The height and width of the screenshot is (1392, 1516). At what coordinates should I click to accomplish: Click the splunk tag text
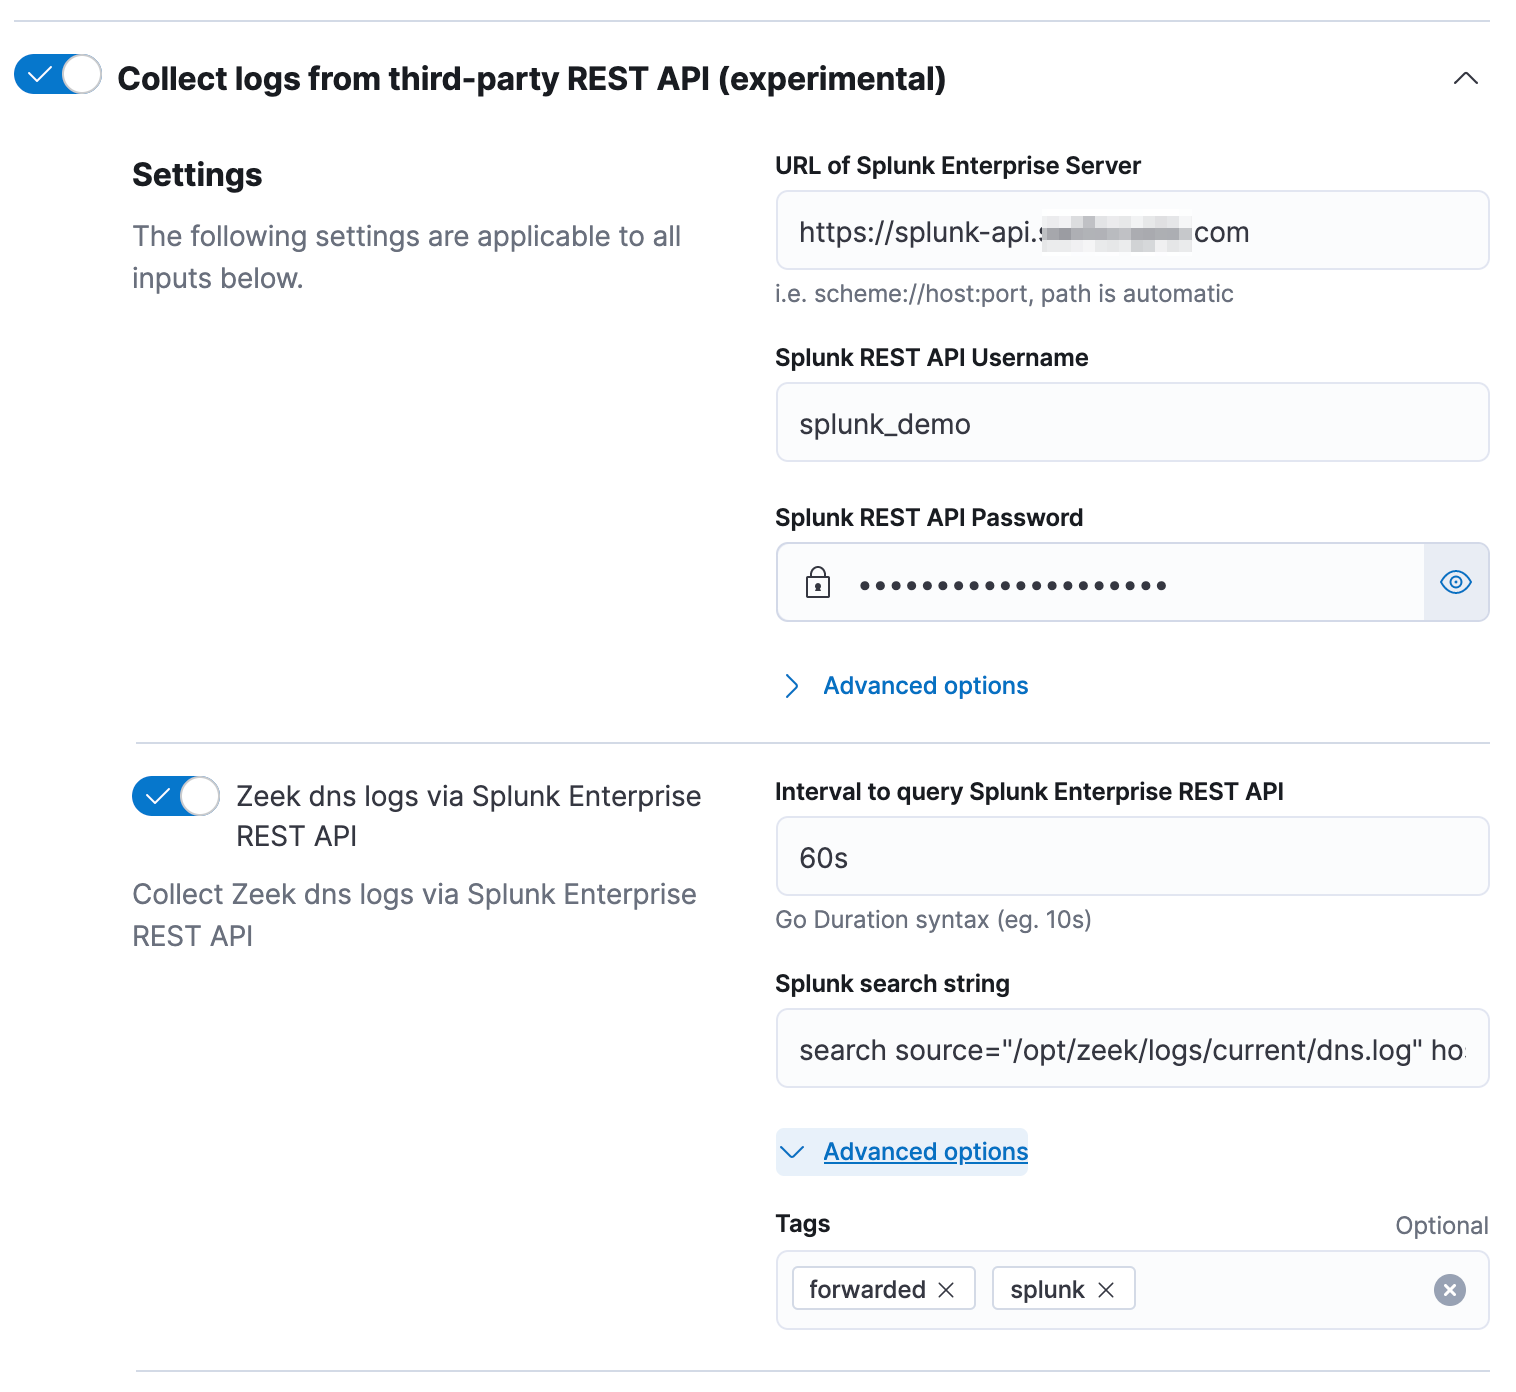click(x=1047, y=1290)
